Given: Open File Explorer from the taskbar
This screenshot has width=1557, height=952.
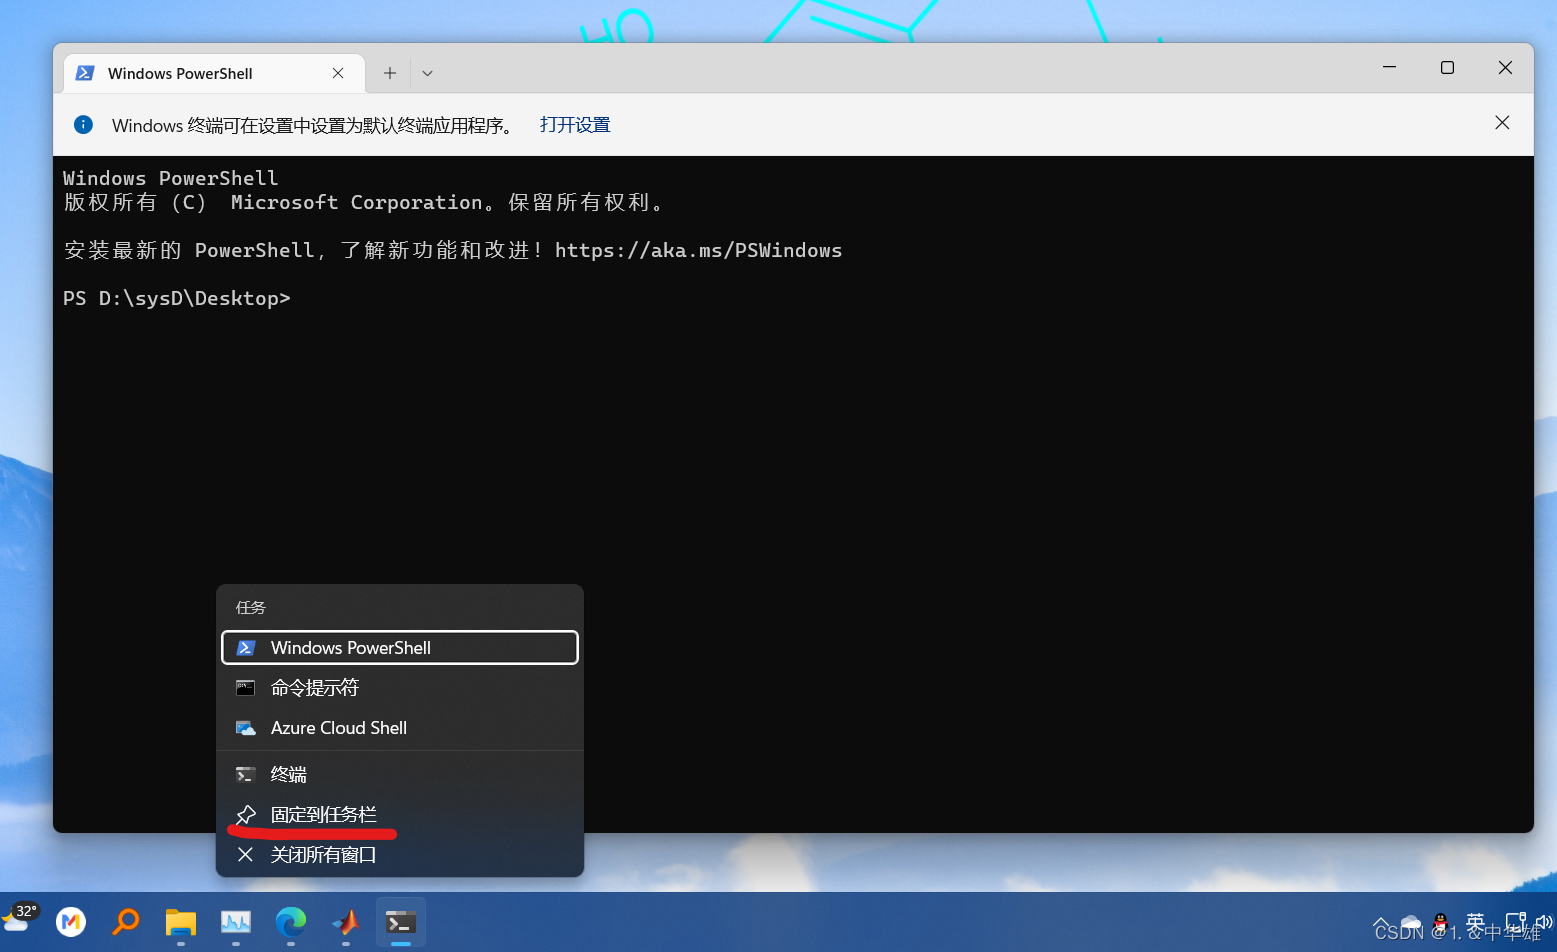Looking at the screenshot, I should [181, 922].
